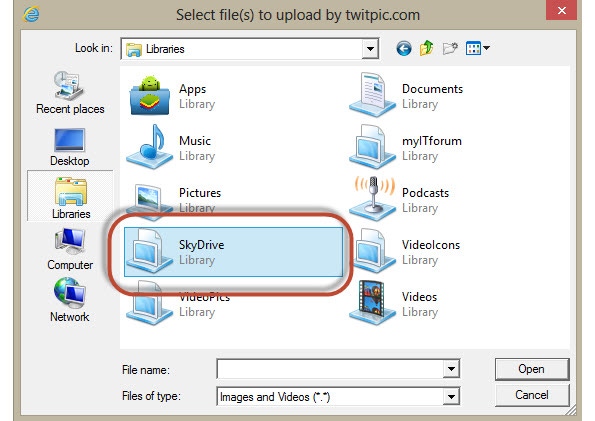Click the Music label text

[195, 141]
